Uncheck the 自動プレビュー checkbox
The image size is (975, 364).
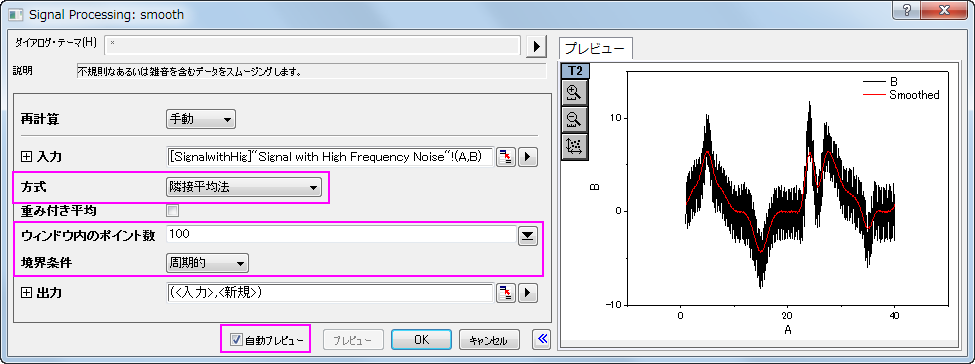coord(236,340)
